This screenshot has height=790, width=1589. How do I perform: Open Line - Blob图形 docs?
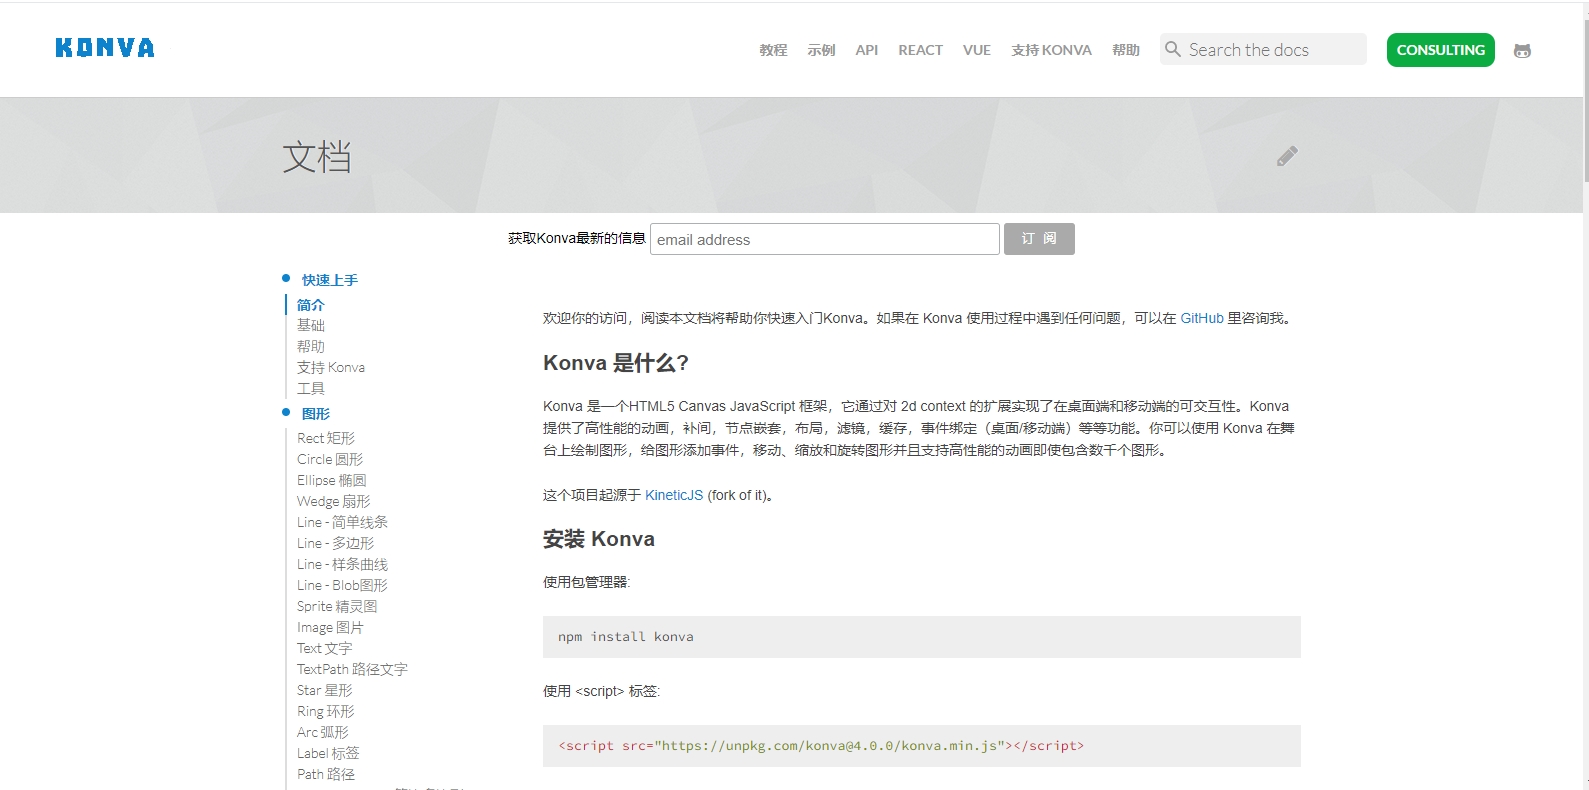[x=342, y=585]
